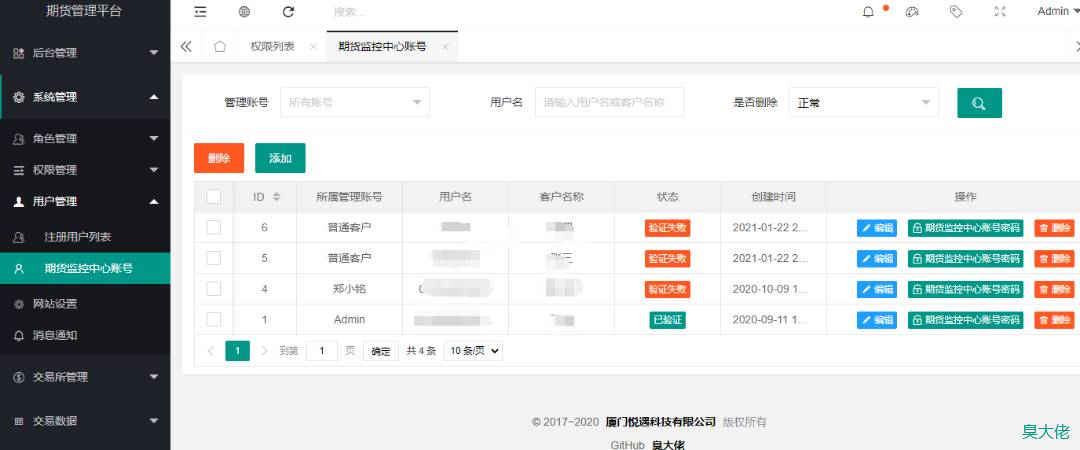Click the tag note icon

click(x=955, y=12)
